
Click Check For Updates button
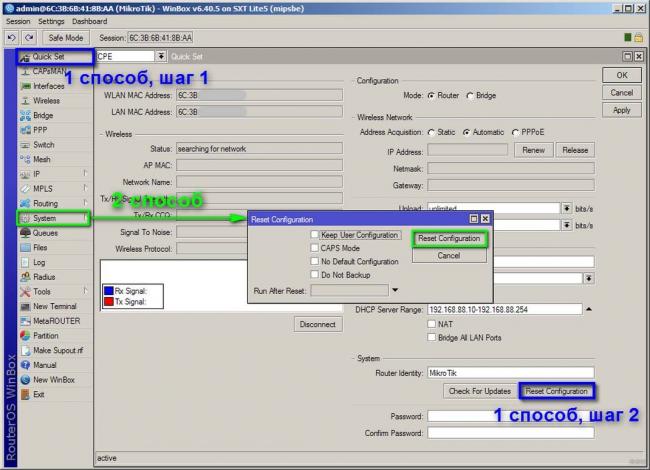tap(480, 391)
